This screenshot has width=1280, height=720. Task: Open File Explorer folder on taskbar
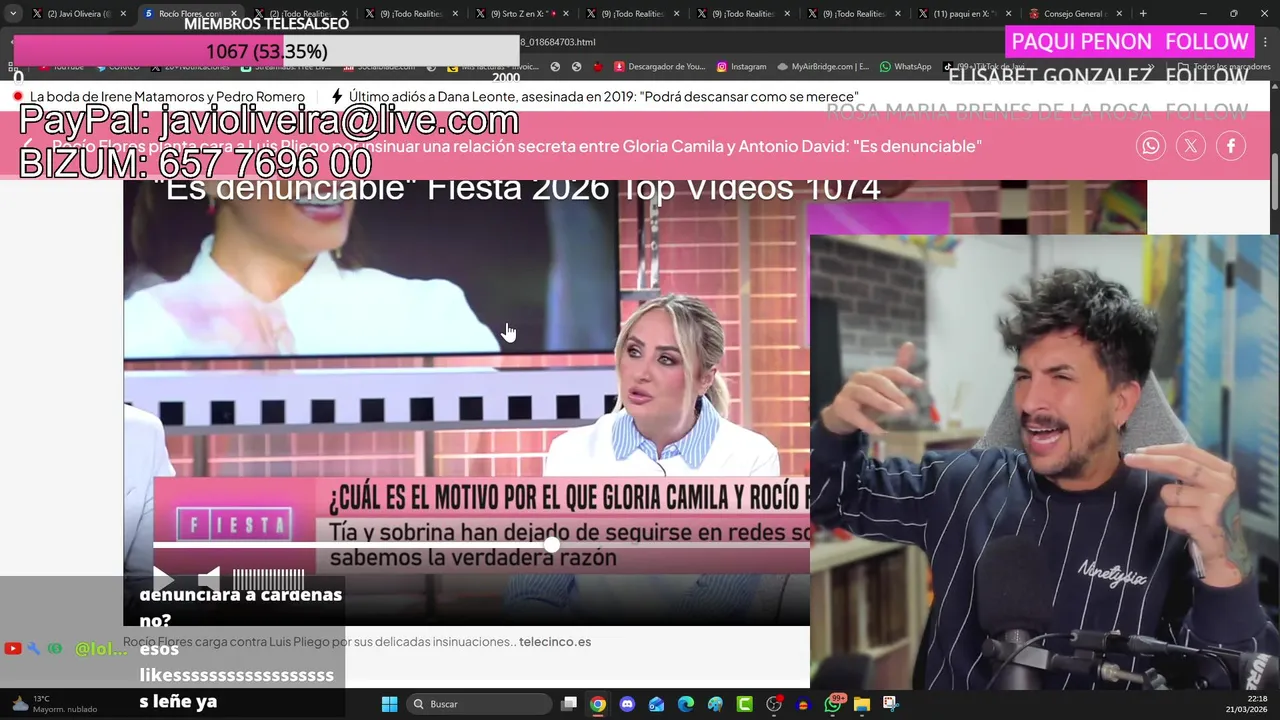[862, 704]
